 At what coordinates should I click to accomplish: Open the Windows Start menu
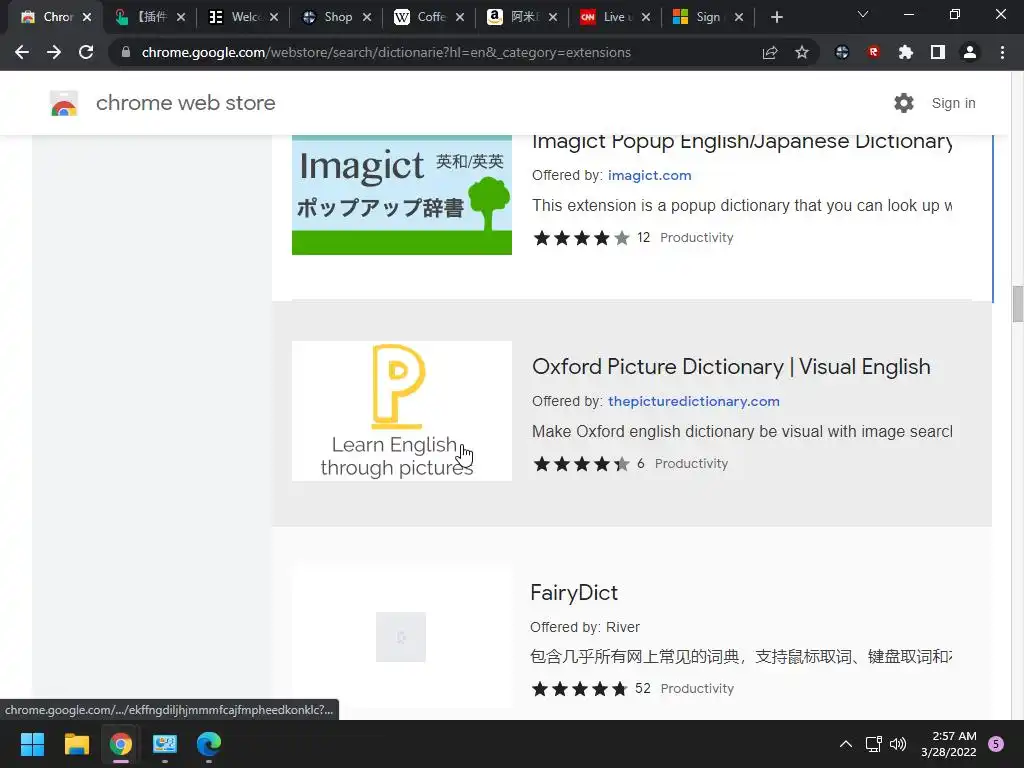point(32,744)
